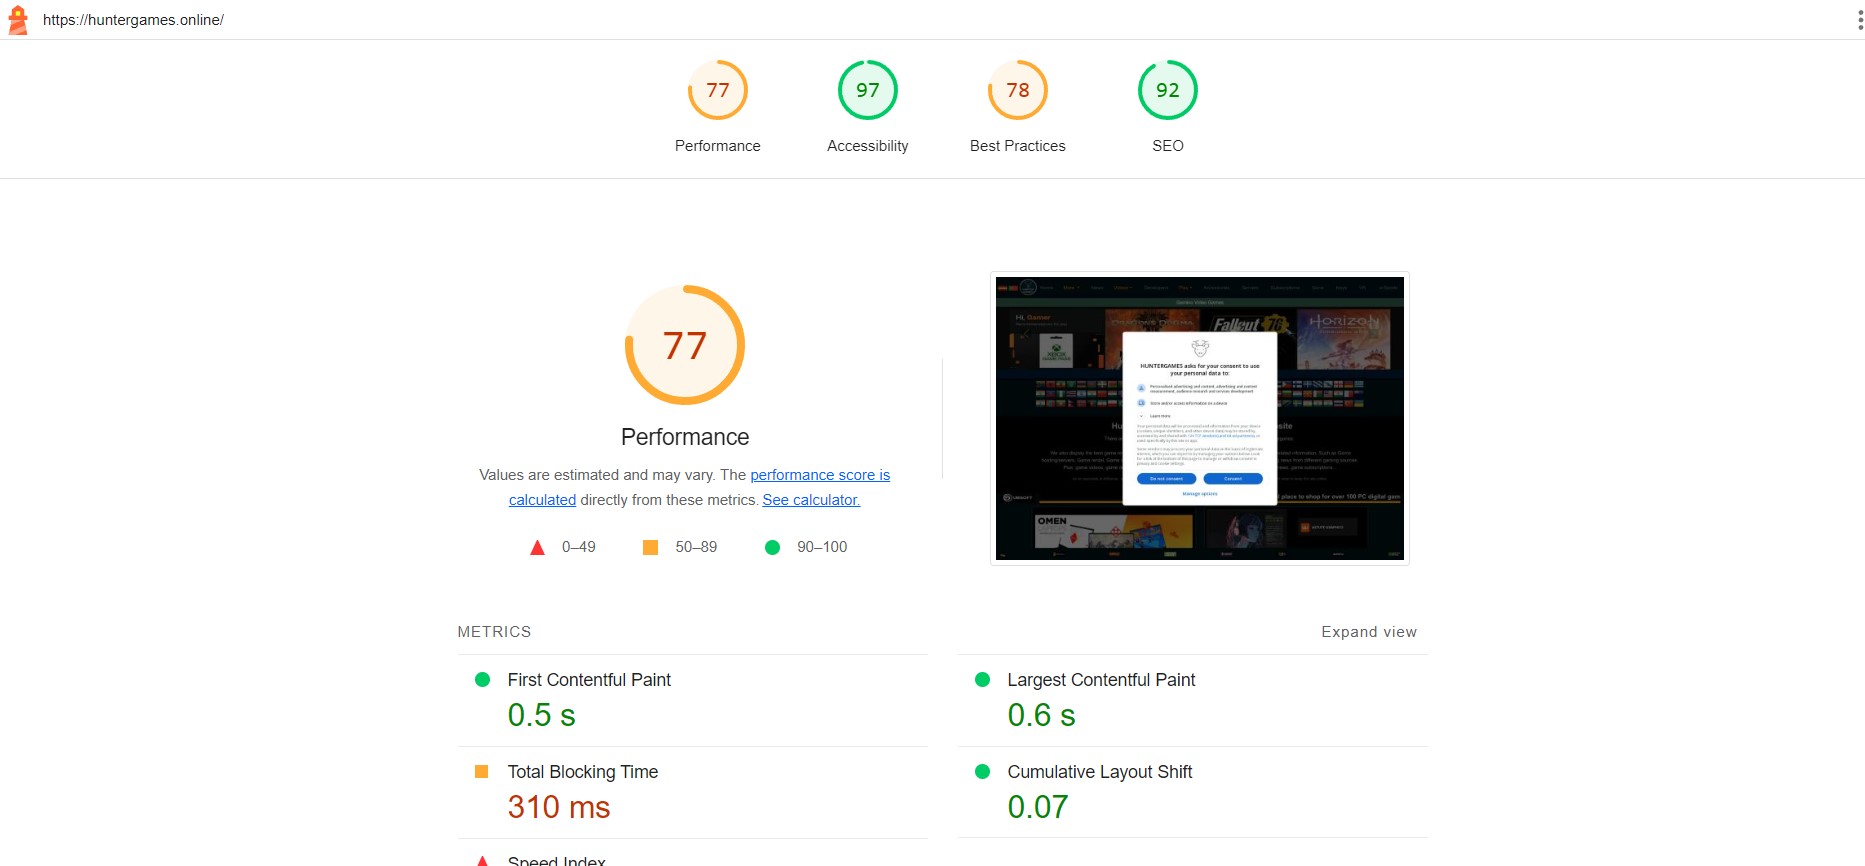The height and width of the screenshot is (866, 1865).
Task: Click green dot beside First Contentful Paint
Action: (x=482, y=680)
